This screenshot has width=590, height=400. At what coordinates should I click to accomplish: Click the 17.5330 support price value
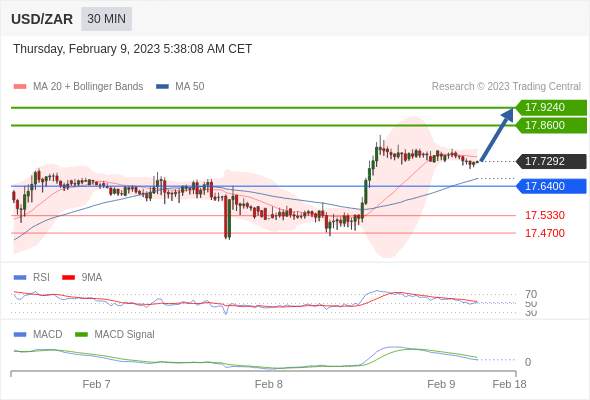[544, 215]
